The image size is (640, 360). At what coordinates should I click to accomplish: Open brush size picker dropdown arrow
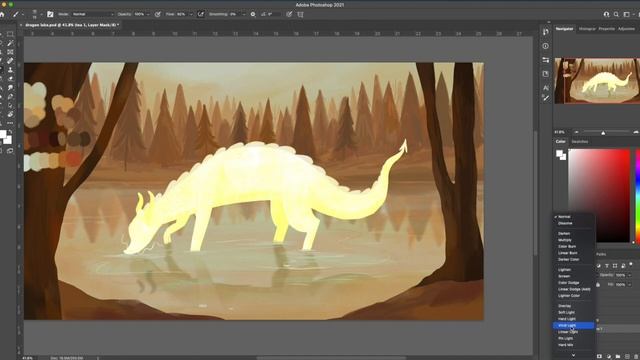pyautogui.click(x=41, y=14)
